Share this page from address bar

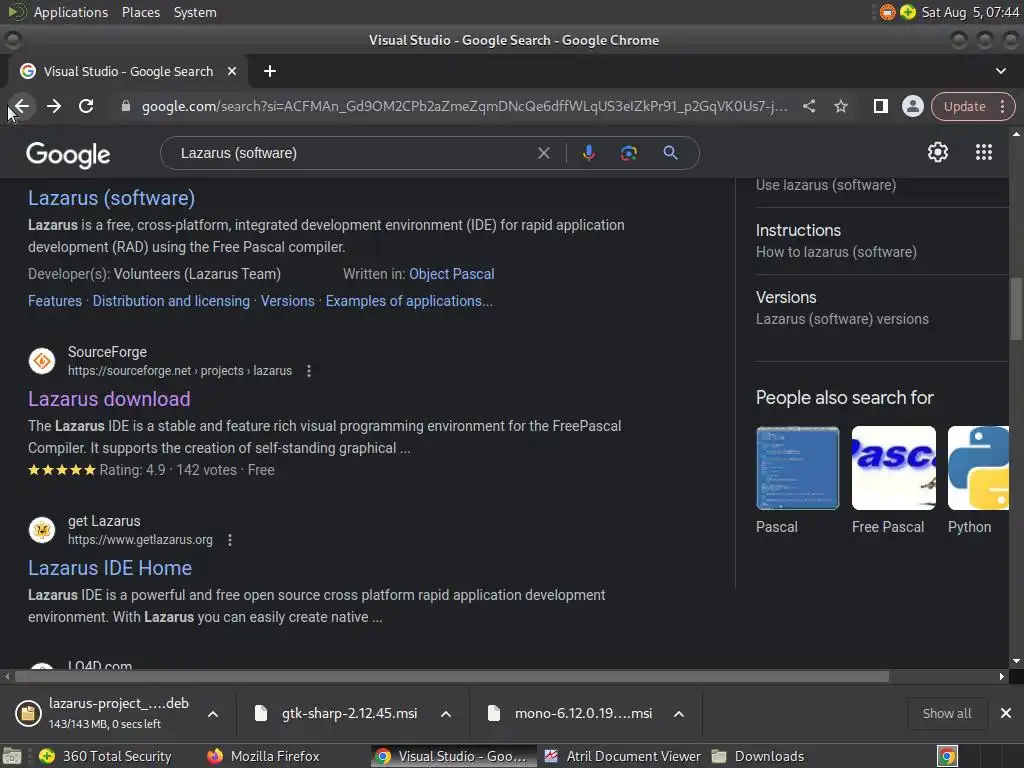(808, 106)
